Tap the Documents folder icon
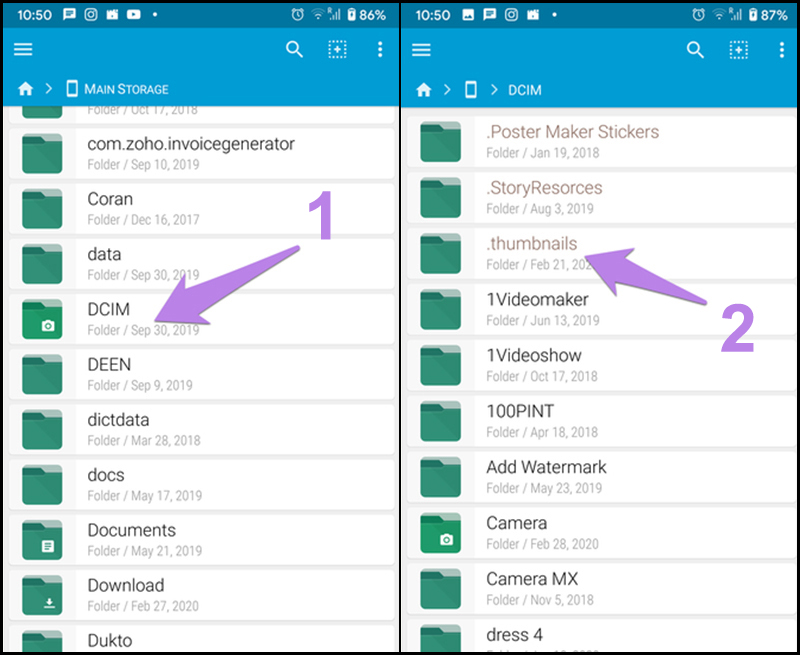This screenshot has width=800, height=655. point(42,540)
